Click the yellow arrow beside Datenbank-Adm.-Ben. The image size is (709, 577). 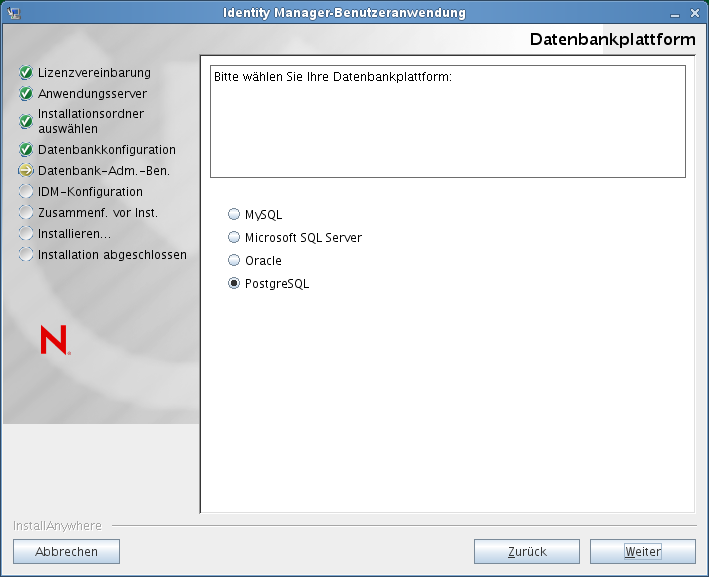(x=26, y=170)
